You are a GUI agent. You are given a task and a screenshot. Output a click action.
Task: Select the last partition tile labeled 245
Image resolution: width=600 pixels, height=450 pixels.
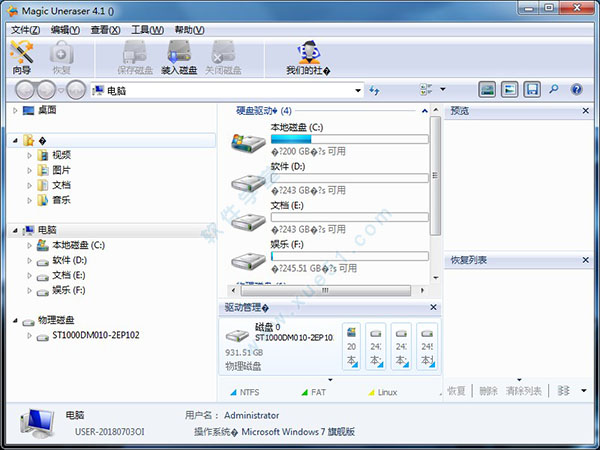click(x=427, y=347)
